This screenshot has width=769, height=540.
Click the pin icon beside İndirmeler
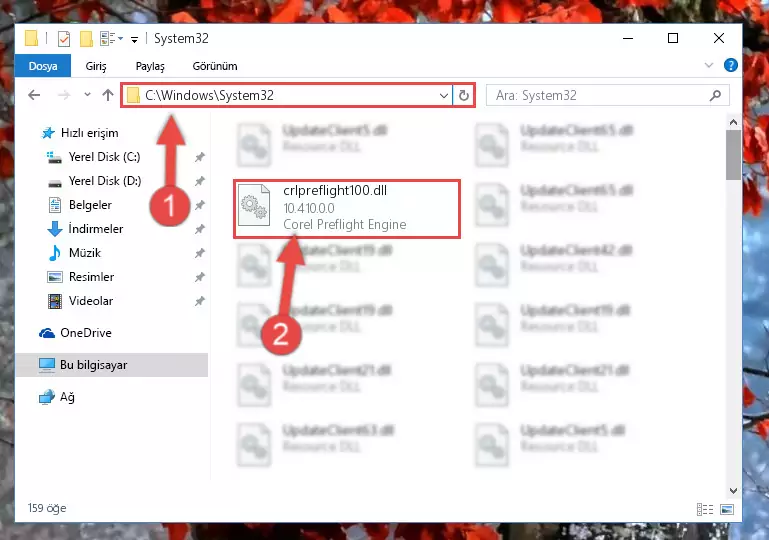coord(200,229)
